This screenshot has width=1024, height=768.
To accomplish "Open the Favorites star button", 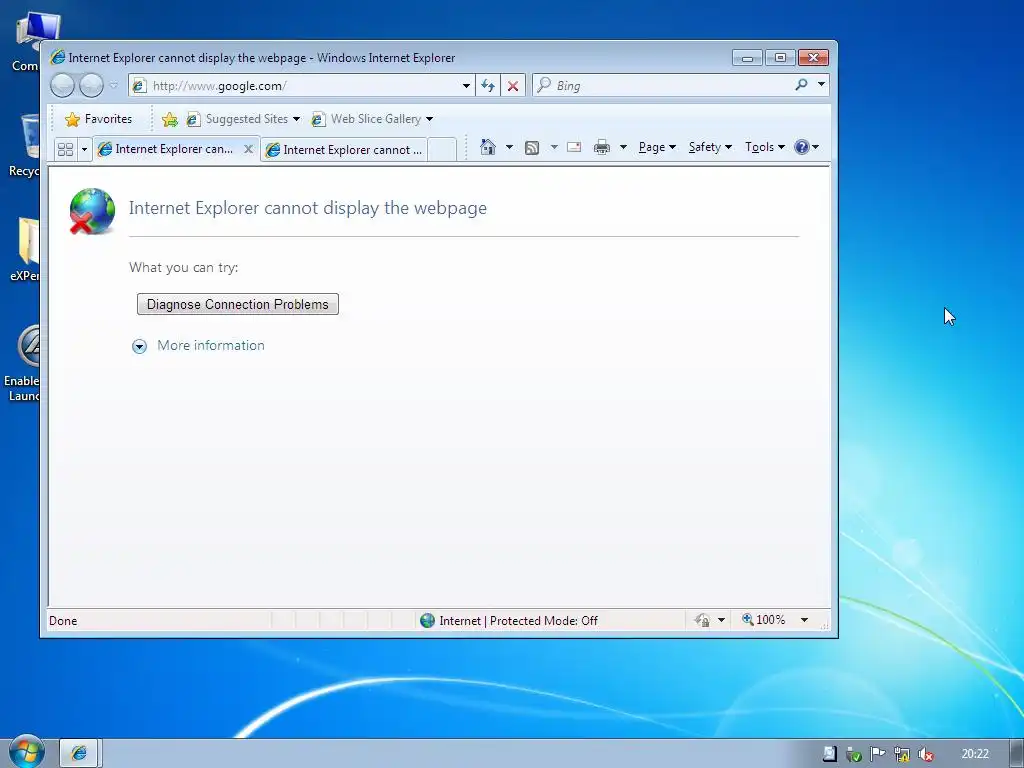I will 99,119.
